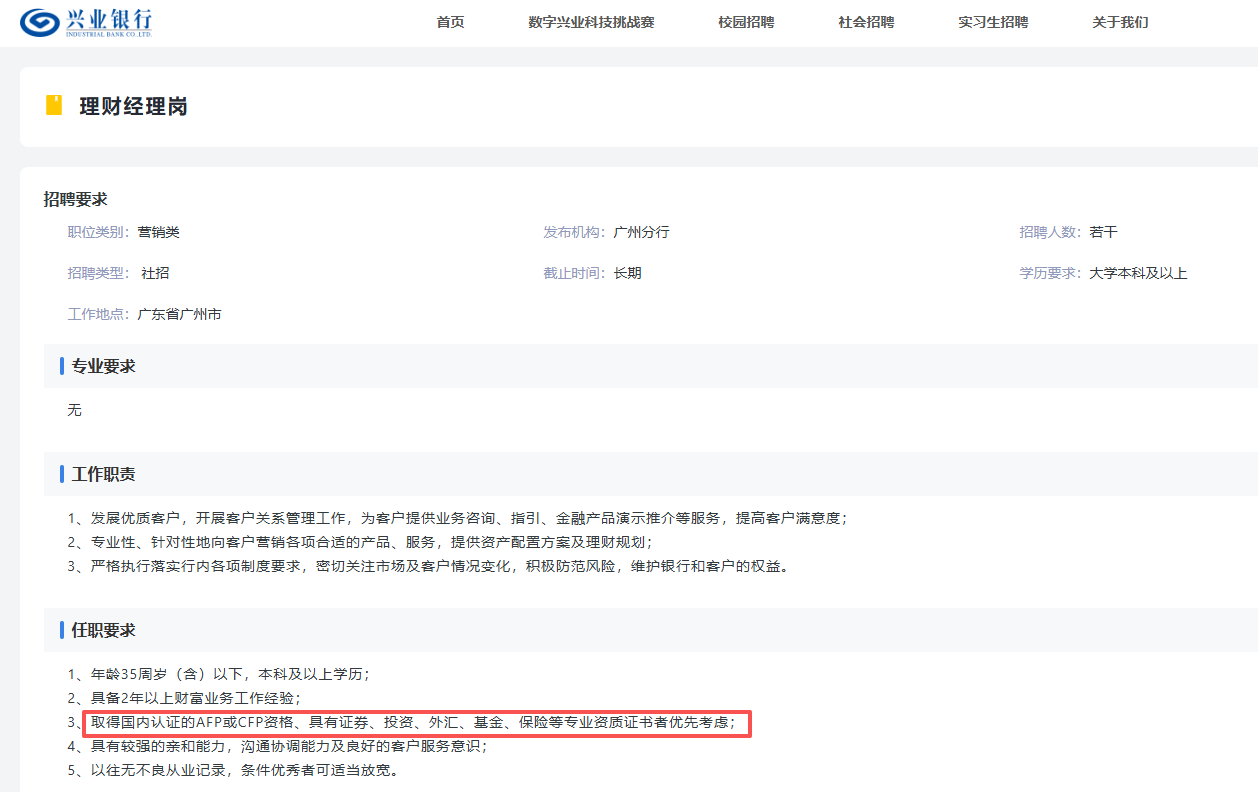Click the 招聘要求 heading
1258x792 pixels.
[75, 199]
